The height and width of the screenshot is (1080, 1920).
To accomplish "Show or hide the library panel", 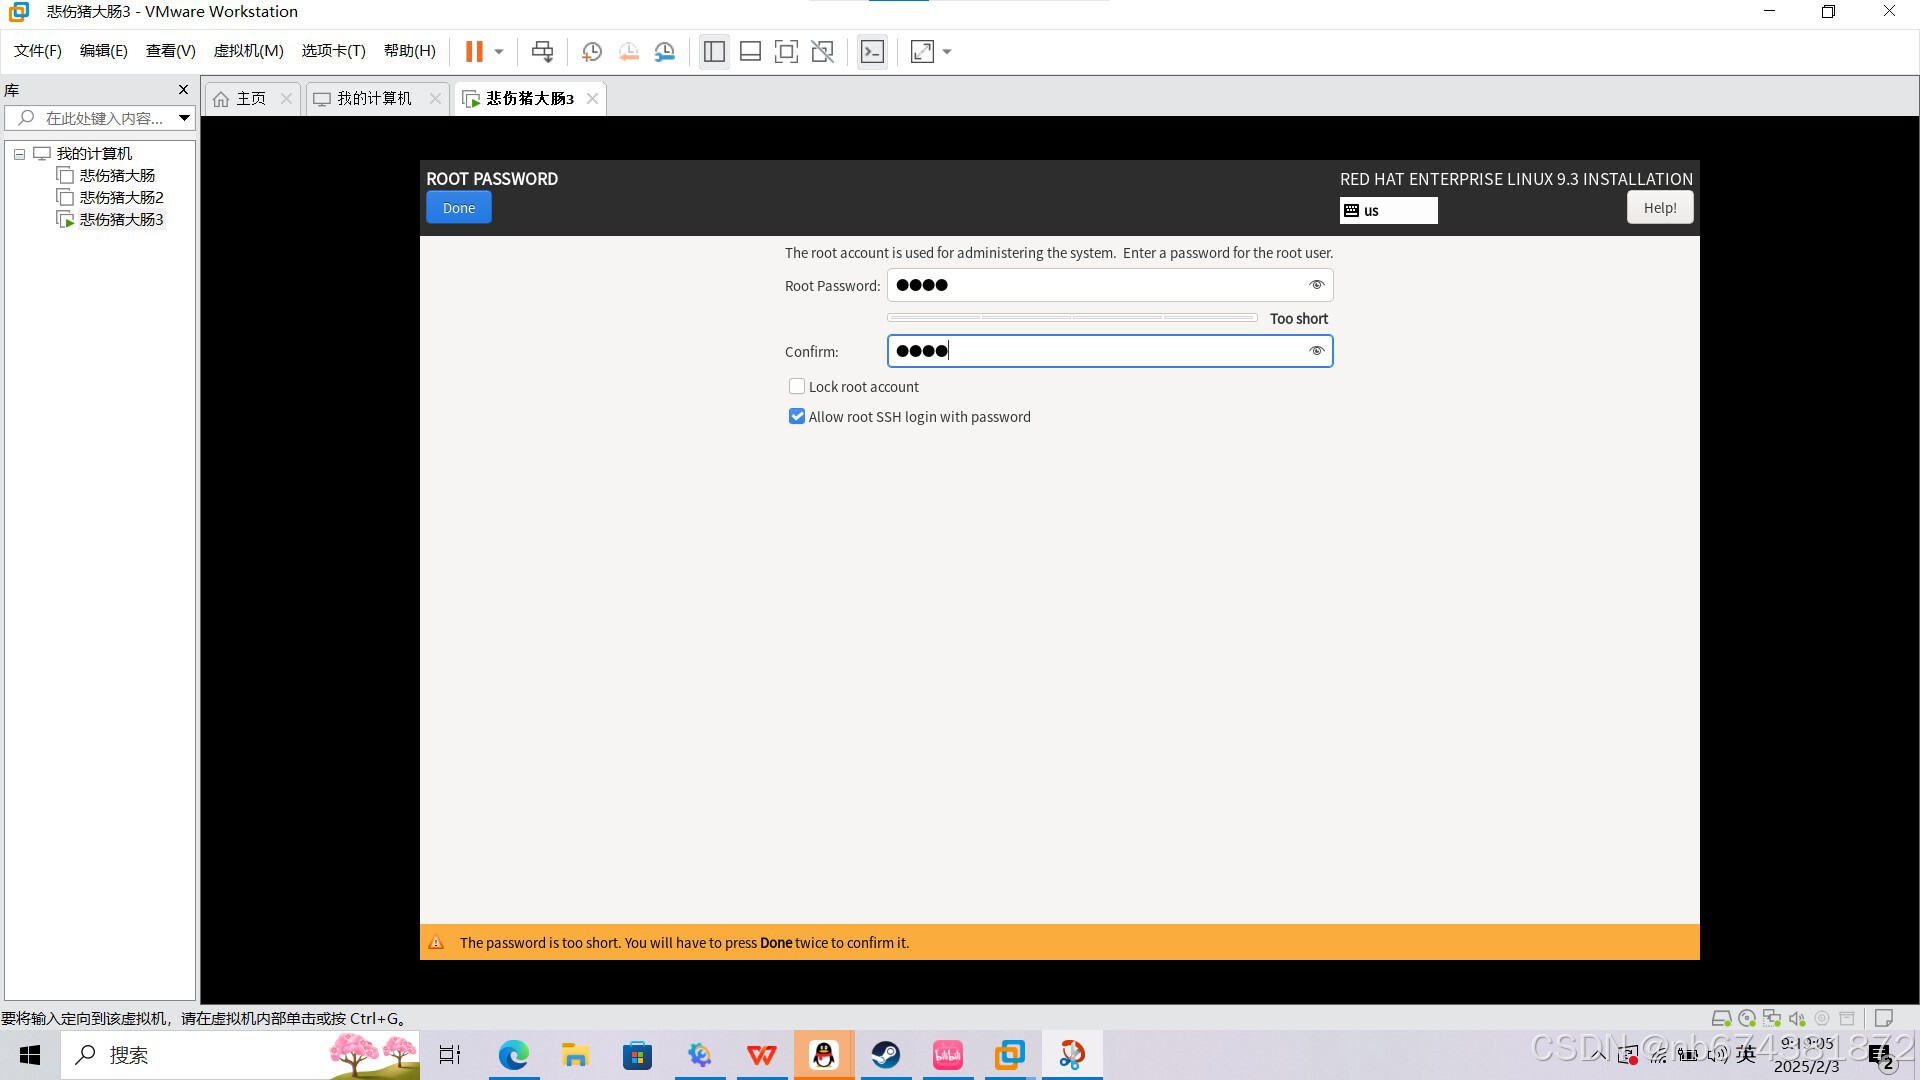I will (x=714, y=51).
